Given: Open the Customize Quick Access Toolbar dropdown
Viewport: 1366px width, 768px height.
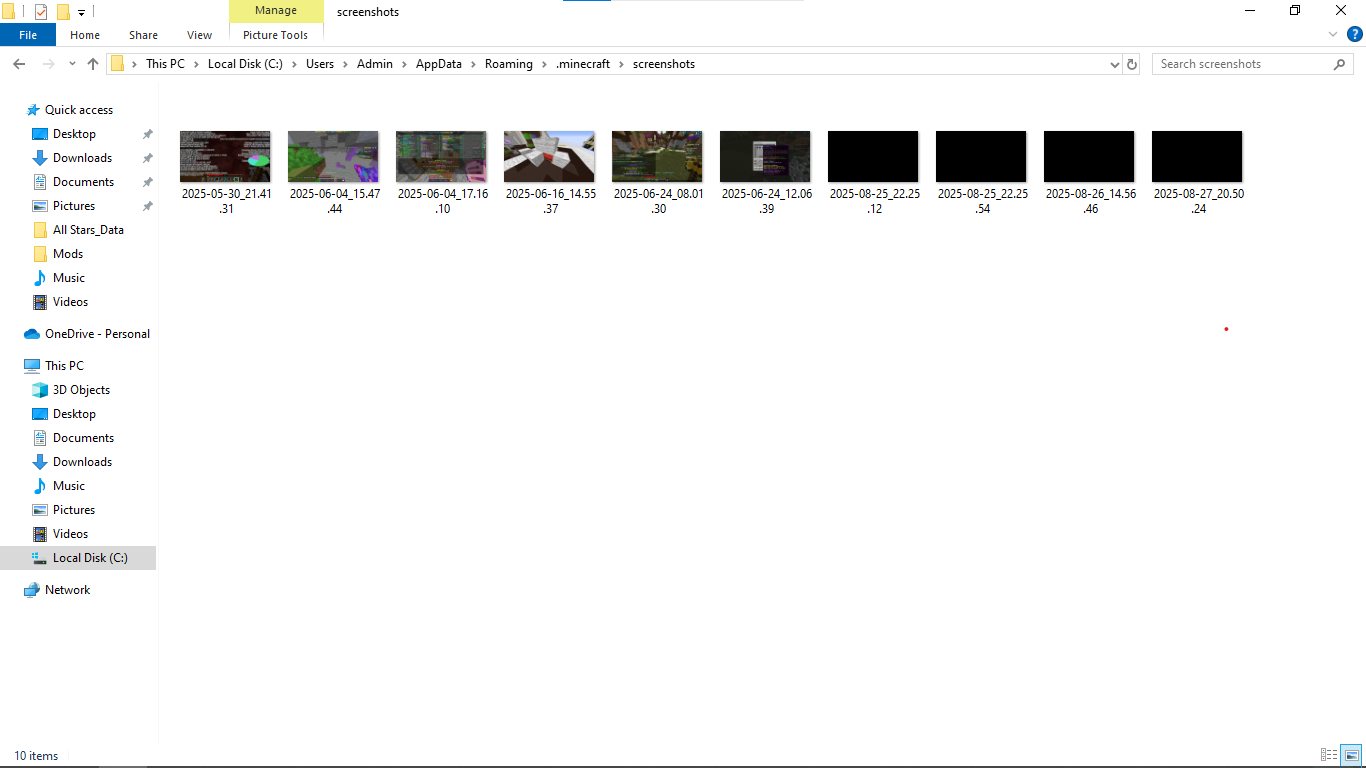Looking at the screenshot, I should coord(81,13).
